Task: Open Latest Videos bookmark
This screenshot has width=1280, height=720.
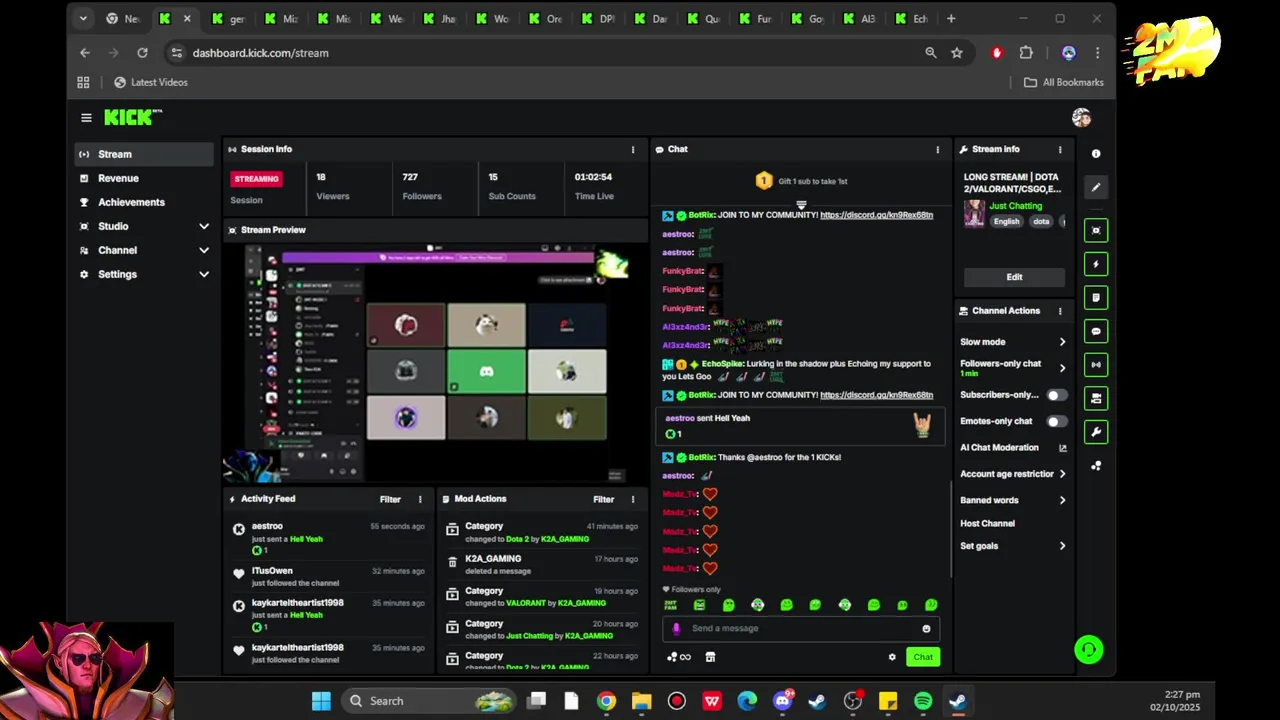Action: pos(150,82)
